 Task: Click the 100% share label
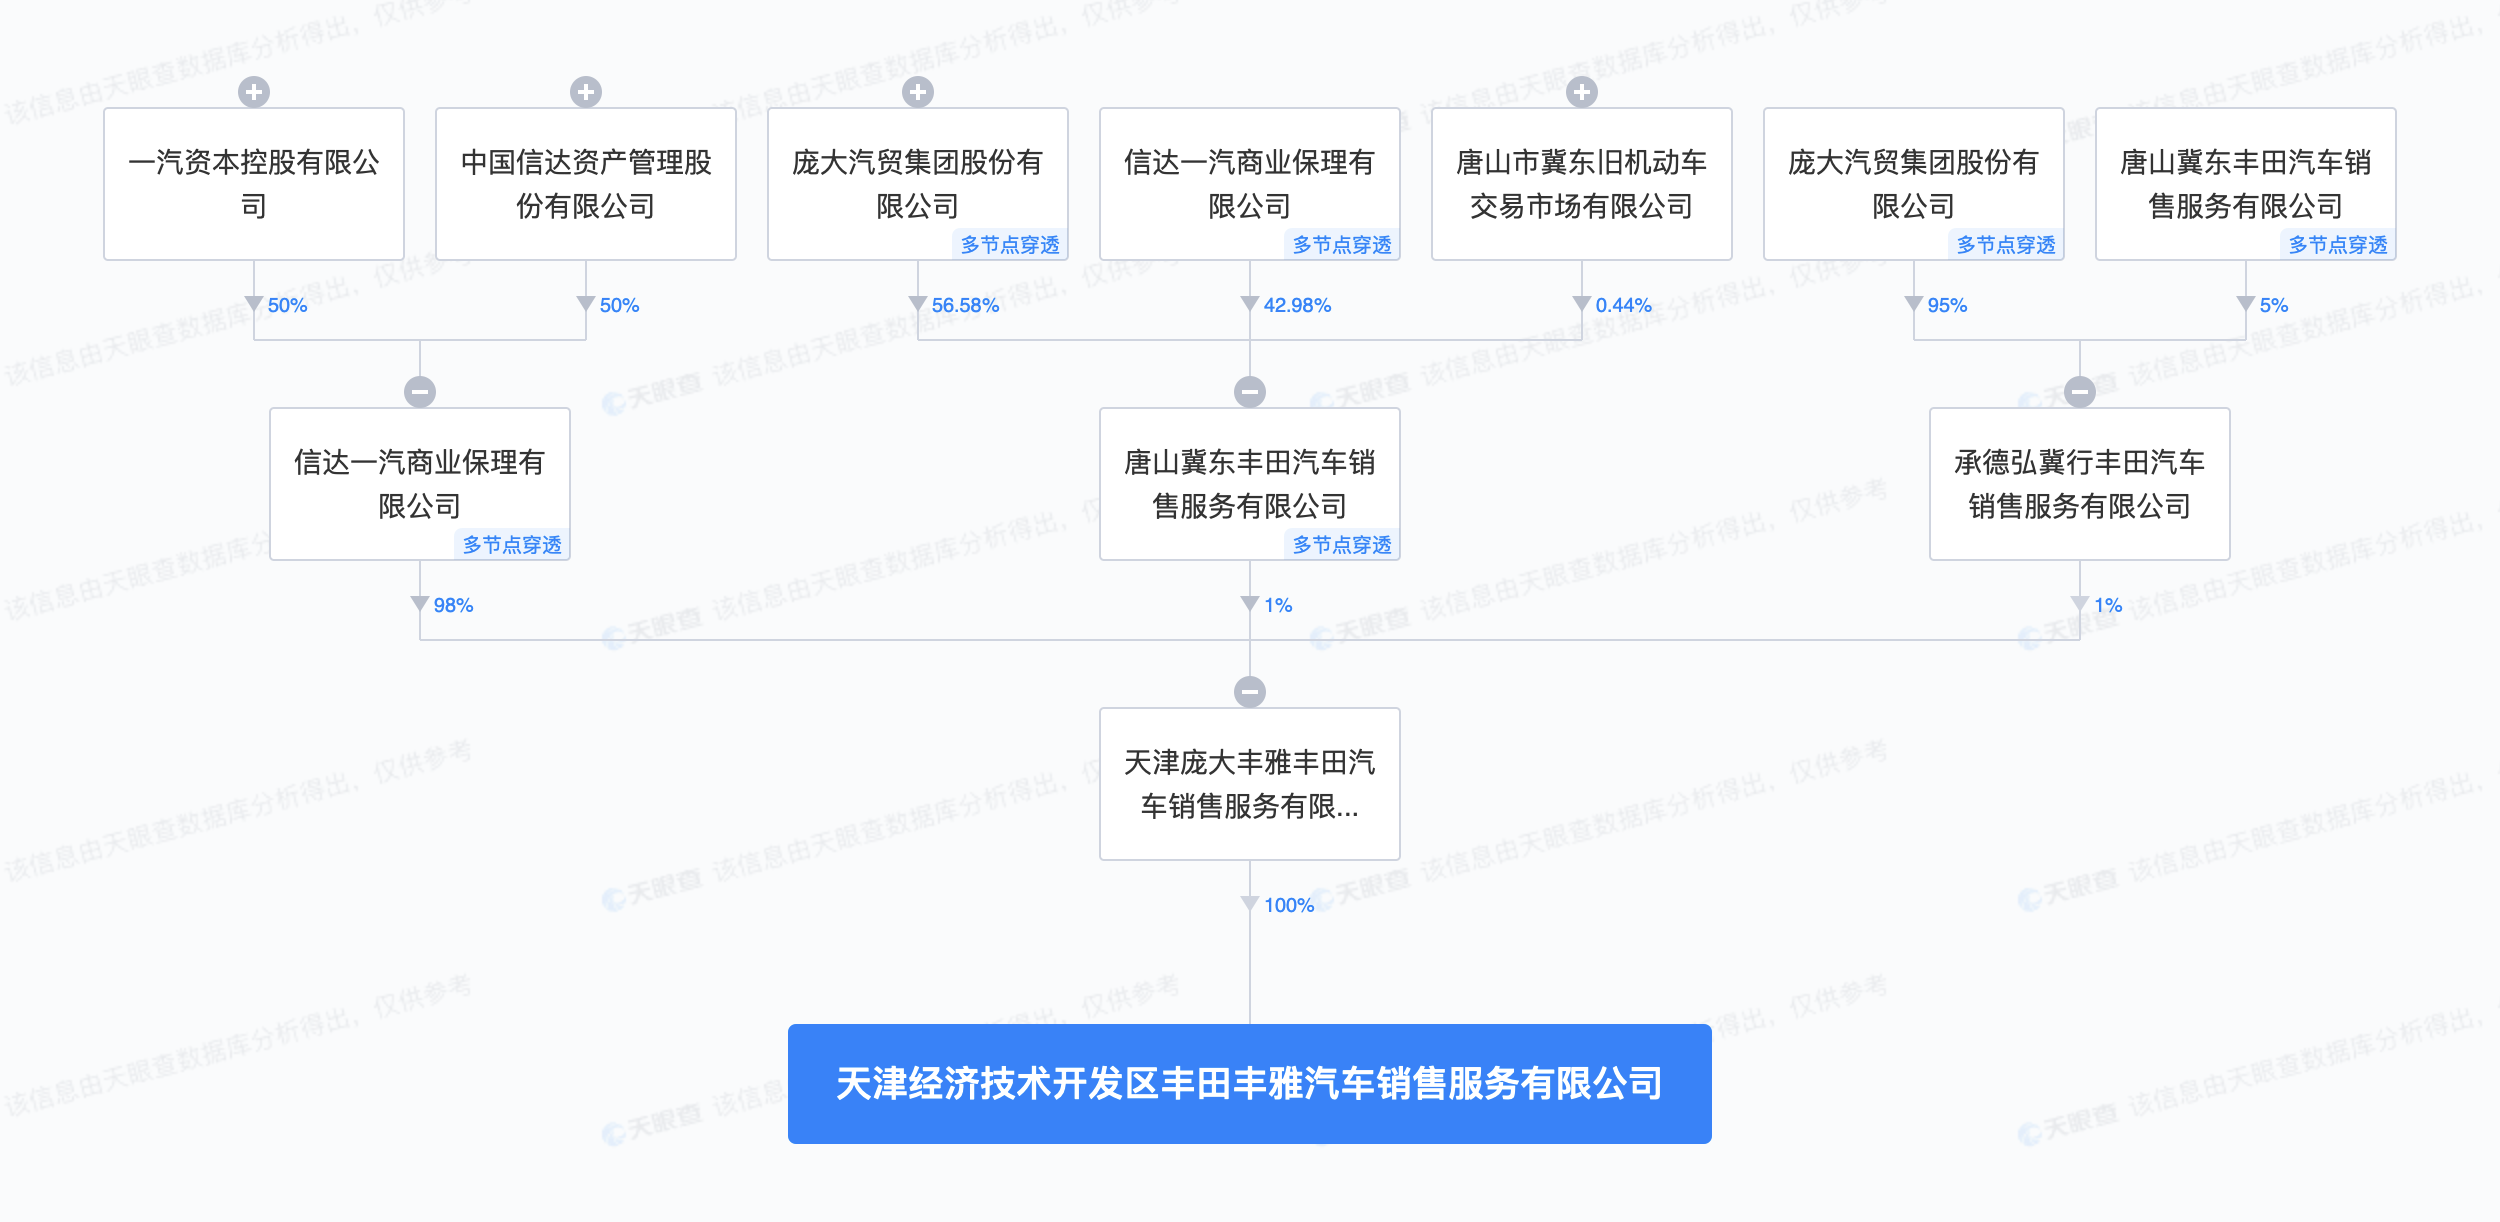1289,905
